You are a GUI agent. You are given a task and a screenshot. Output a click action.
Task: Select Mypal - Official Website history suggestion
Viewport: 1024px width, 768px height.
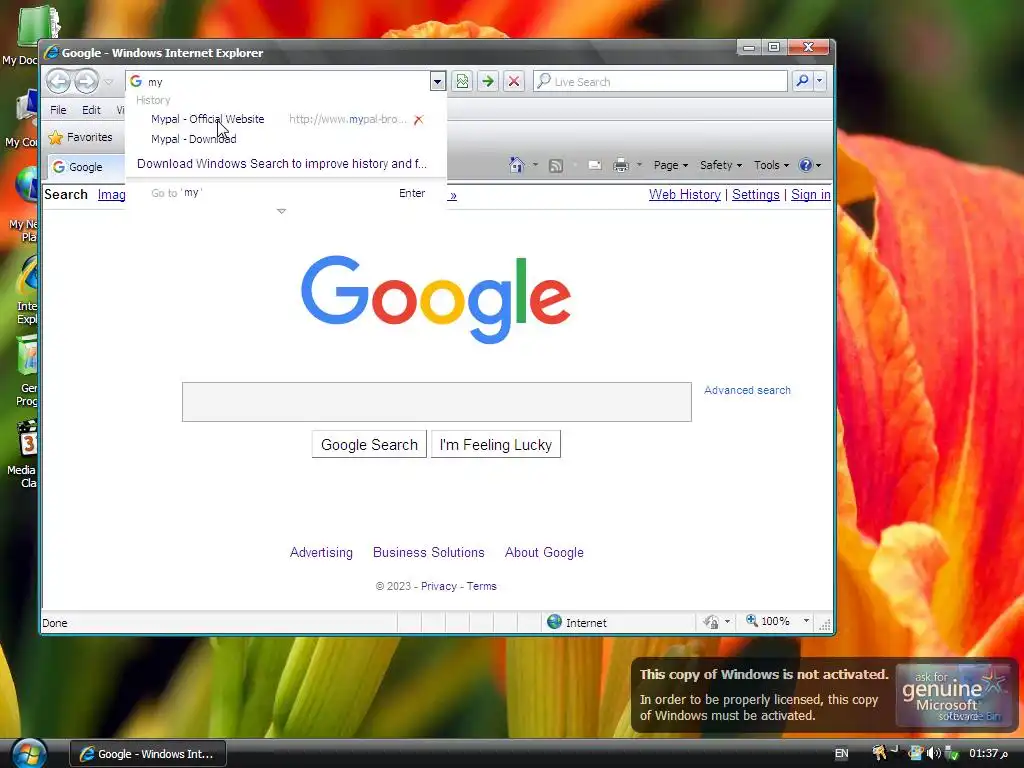[x=208, y=119]
